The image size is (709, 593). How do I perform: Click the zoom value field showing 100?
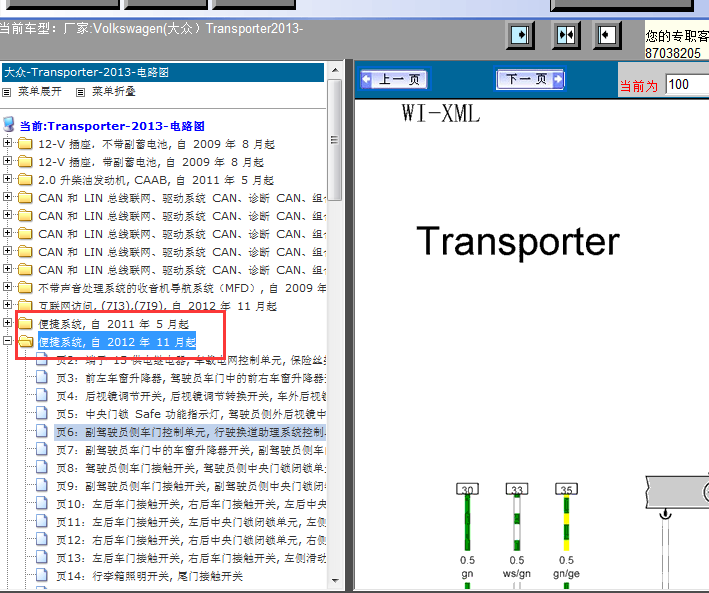click(687, 85)
